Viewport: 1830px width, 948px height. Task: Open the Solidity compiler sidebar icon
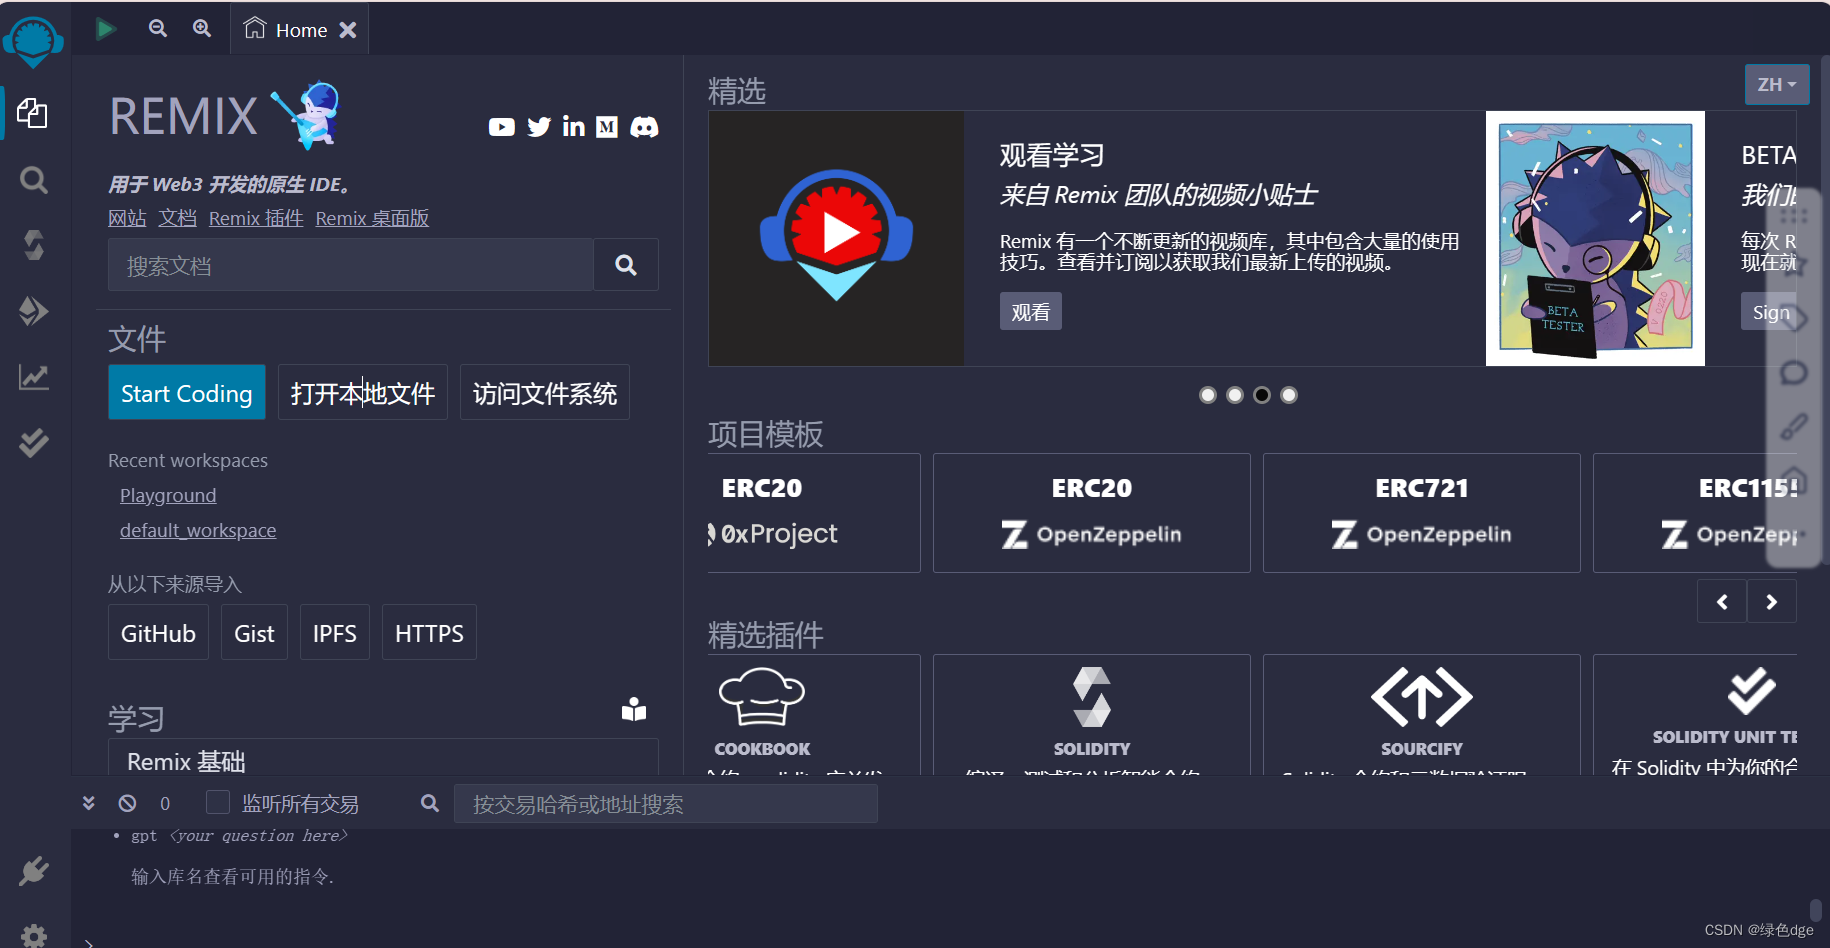(x=34, y=245)
